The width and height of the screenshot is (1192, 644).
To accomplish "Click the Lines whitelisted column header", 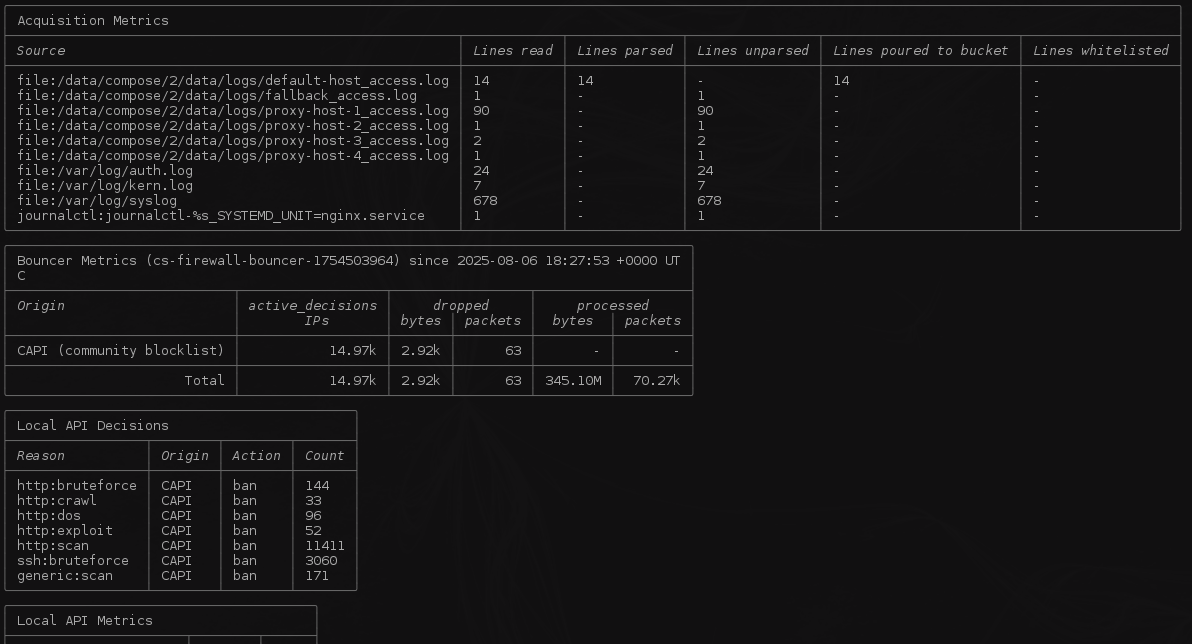I will point(1100,50).
